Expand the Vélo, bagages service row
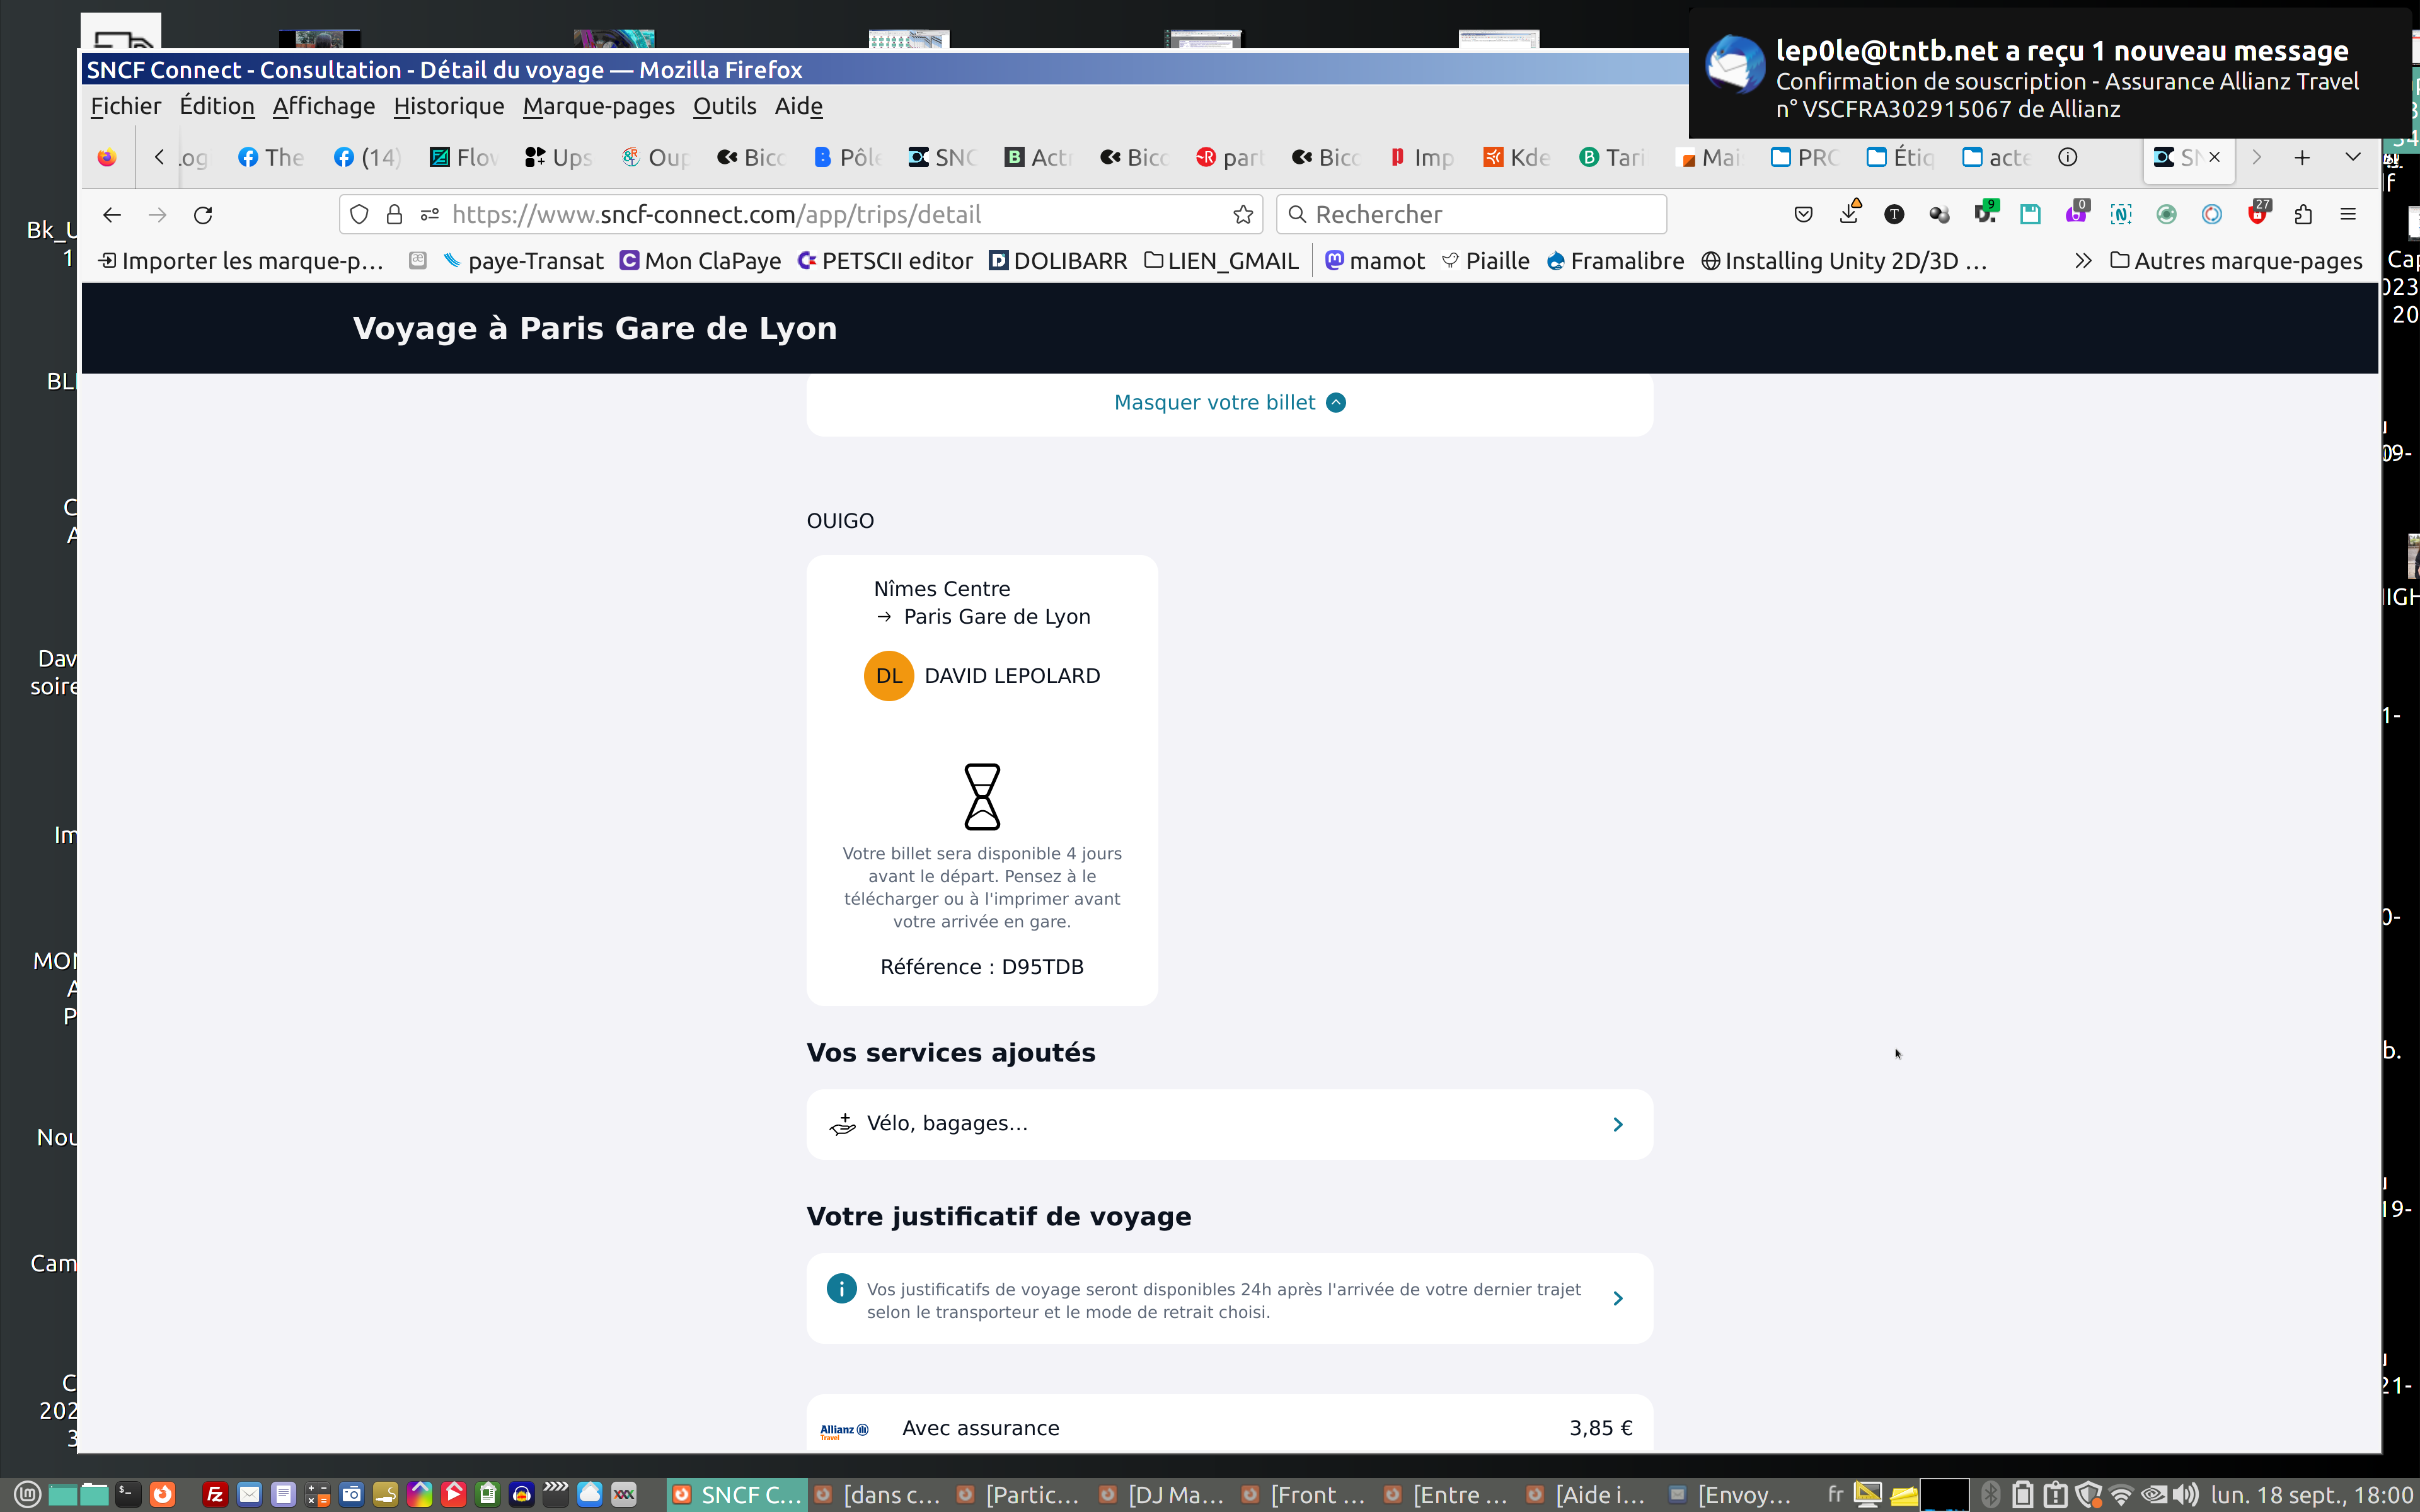2420x1512 pixels. 1229,1124
